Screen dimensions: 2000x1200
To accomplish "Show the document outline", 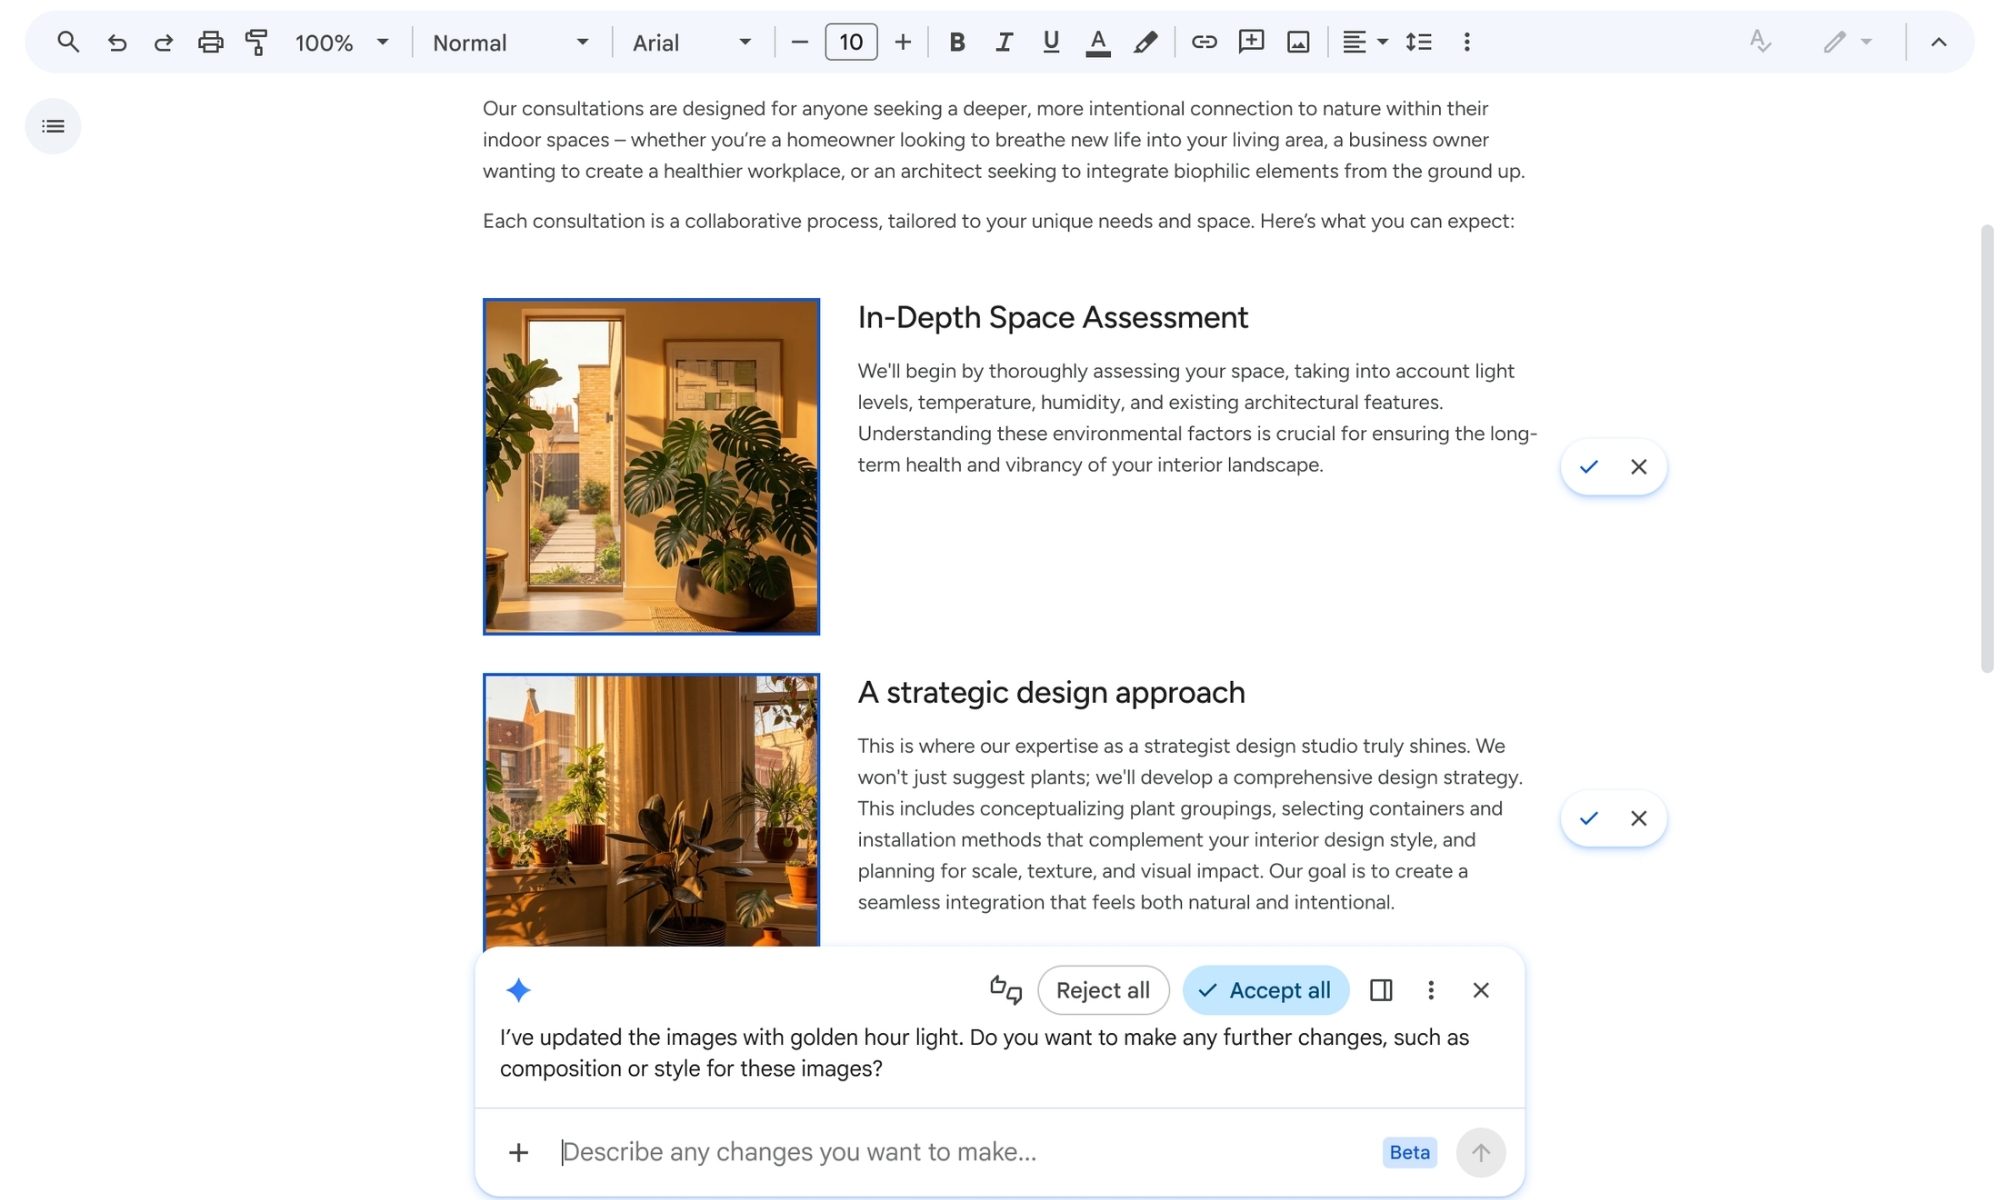I will pos(52,125).
